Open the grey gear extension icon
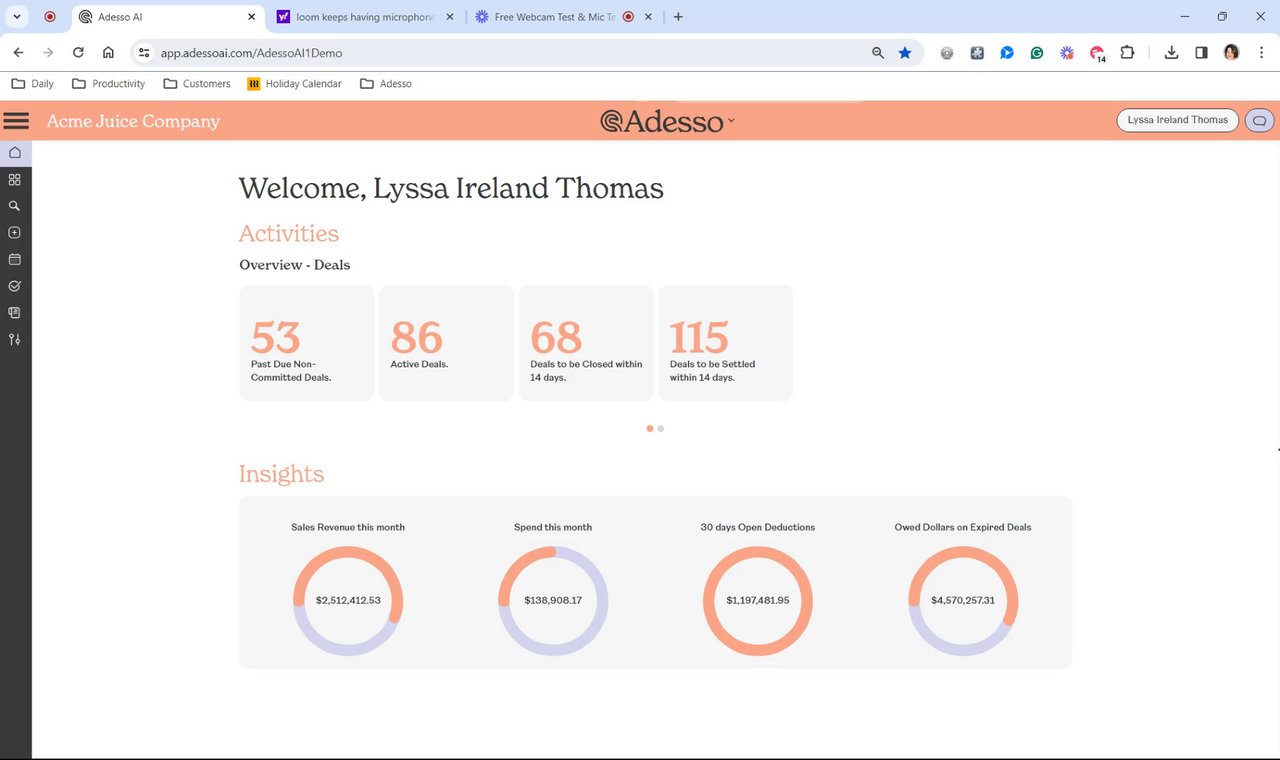Image resolution: width=1280 pixels, height=760 pixels. tap(947, 52)
